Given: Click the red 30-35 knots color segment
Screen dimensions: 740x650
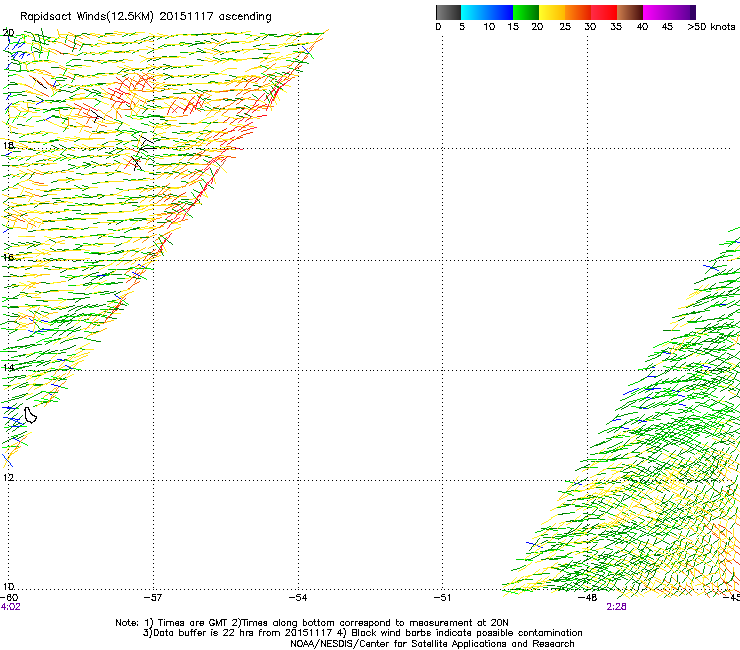Looking at the screenshot, I should [x=604, y=12].
